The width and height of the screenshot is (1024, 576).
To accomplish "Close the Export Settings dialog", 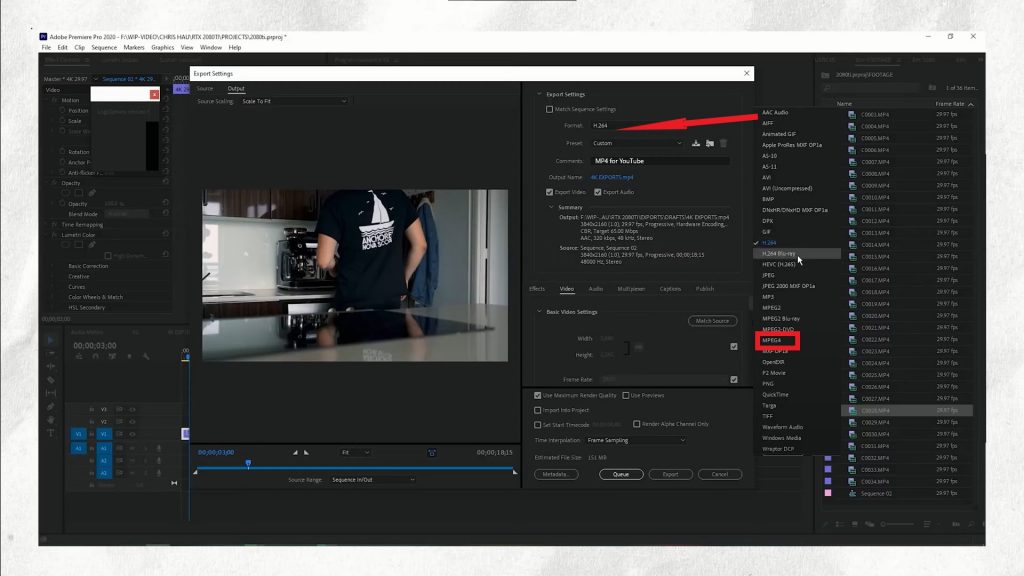I will 746,73.
